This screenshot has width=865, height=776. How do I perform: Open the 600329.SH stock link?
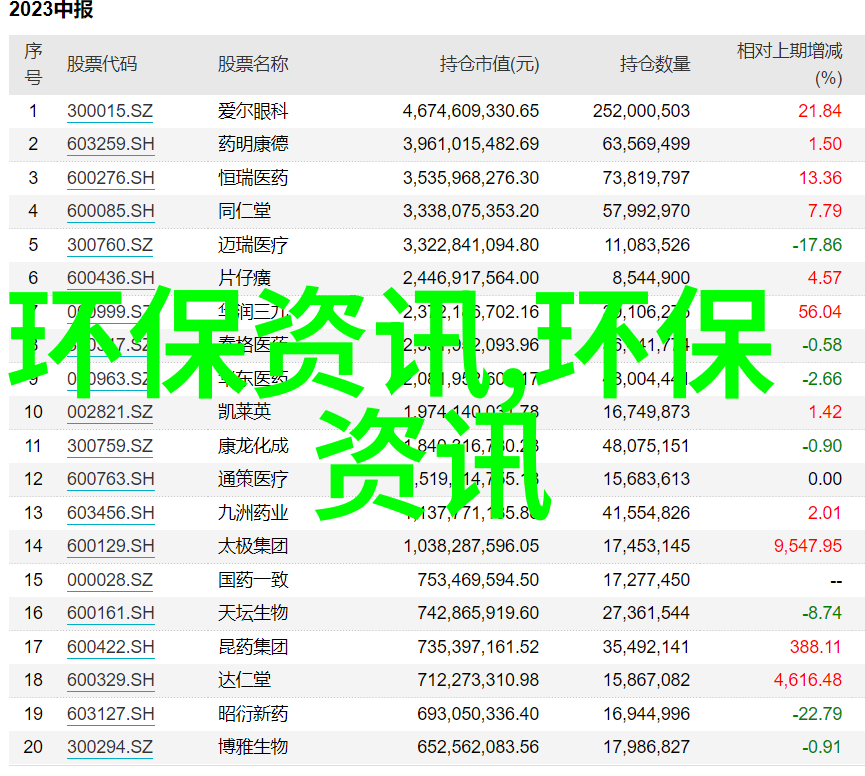point(110,680)
